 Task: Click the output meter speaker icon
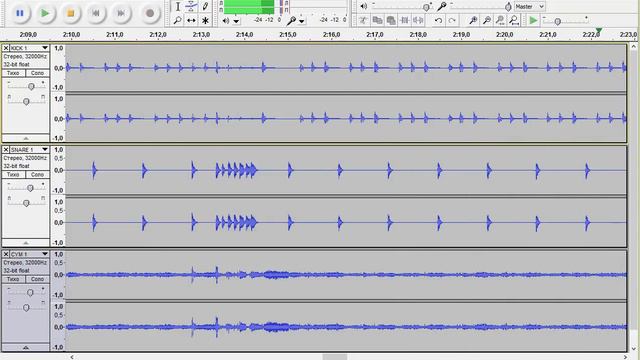click(x=226, y=20)
